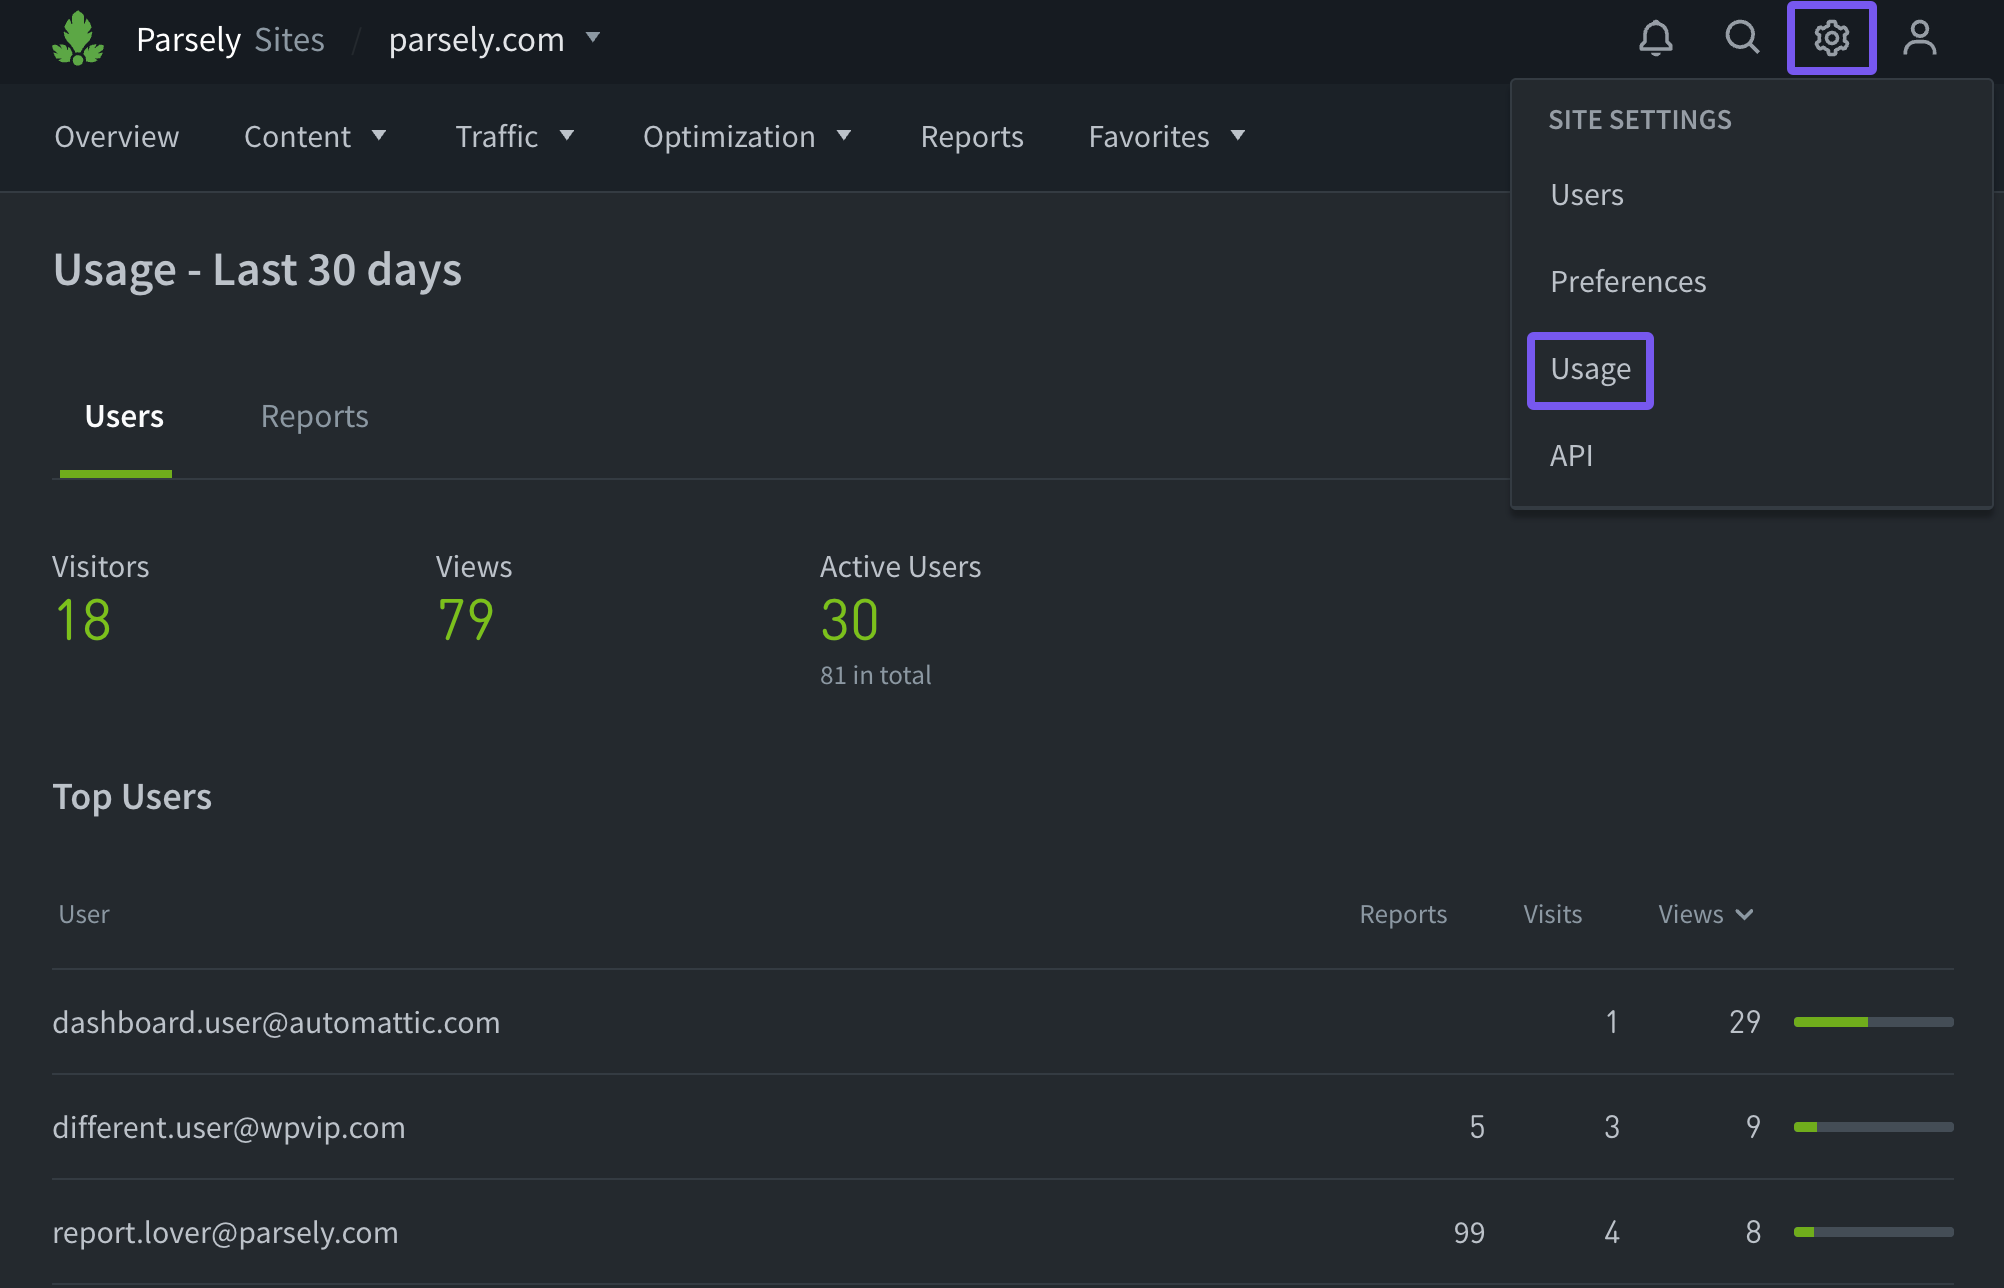2004x1288 pixels.
Task: Click the search magnifier icon
Action: tap(1742, 39)
